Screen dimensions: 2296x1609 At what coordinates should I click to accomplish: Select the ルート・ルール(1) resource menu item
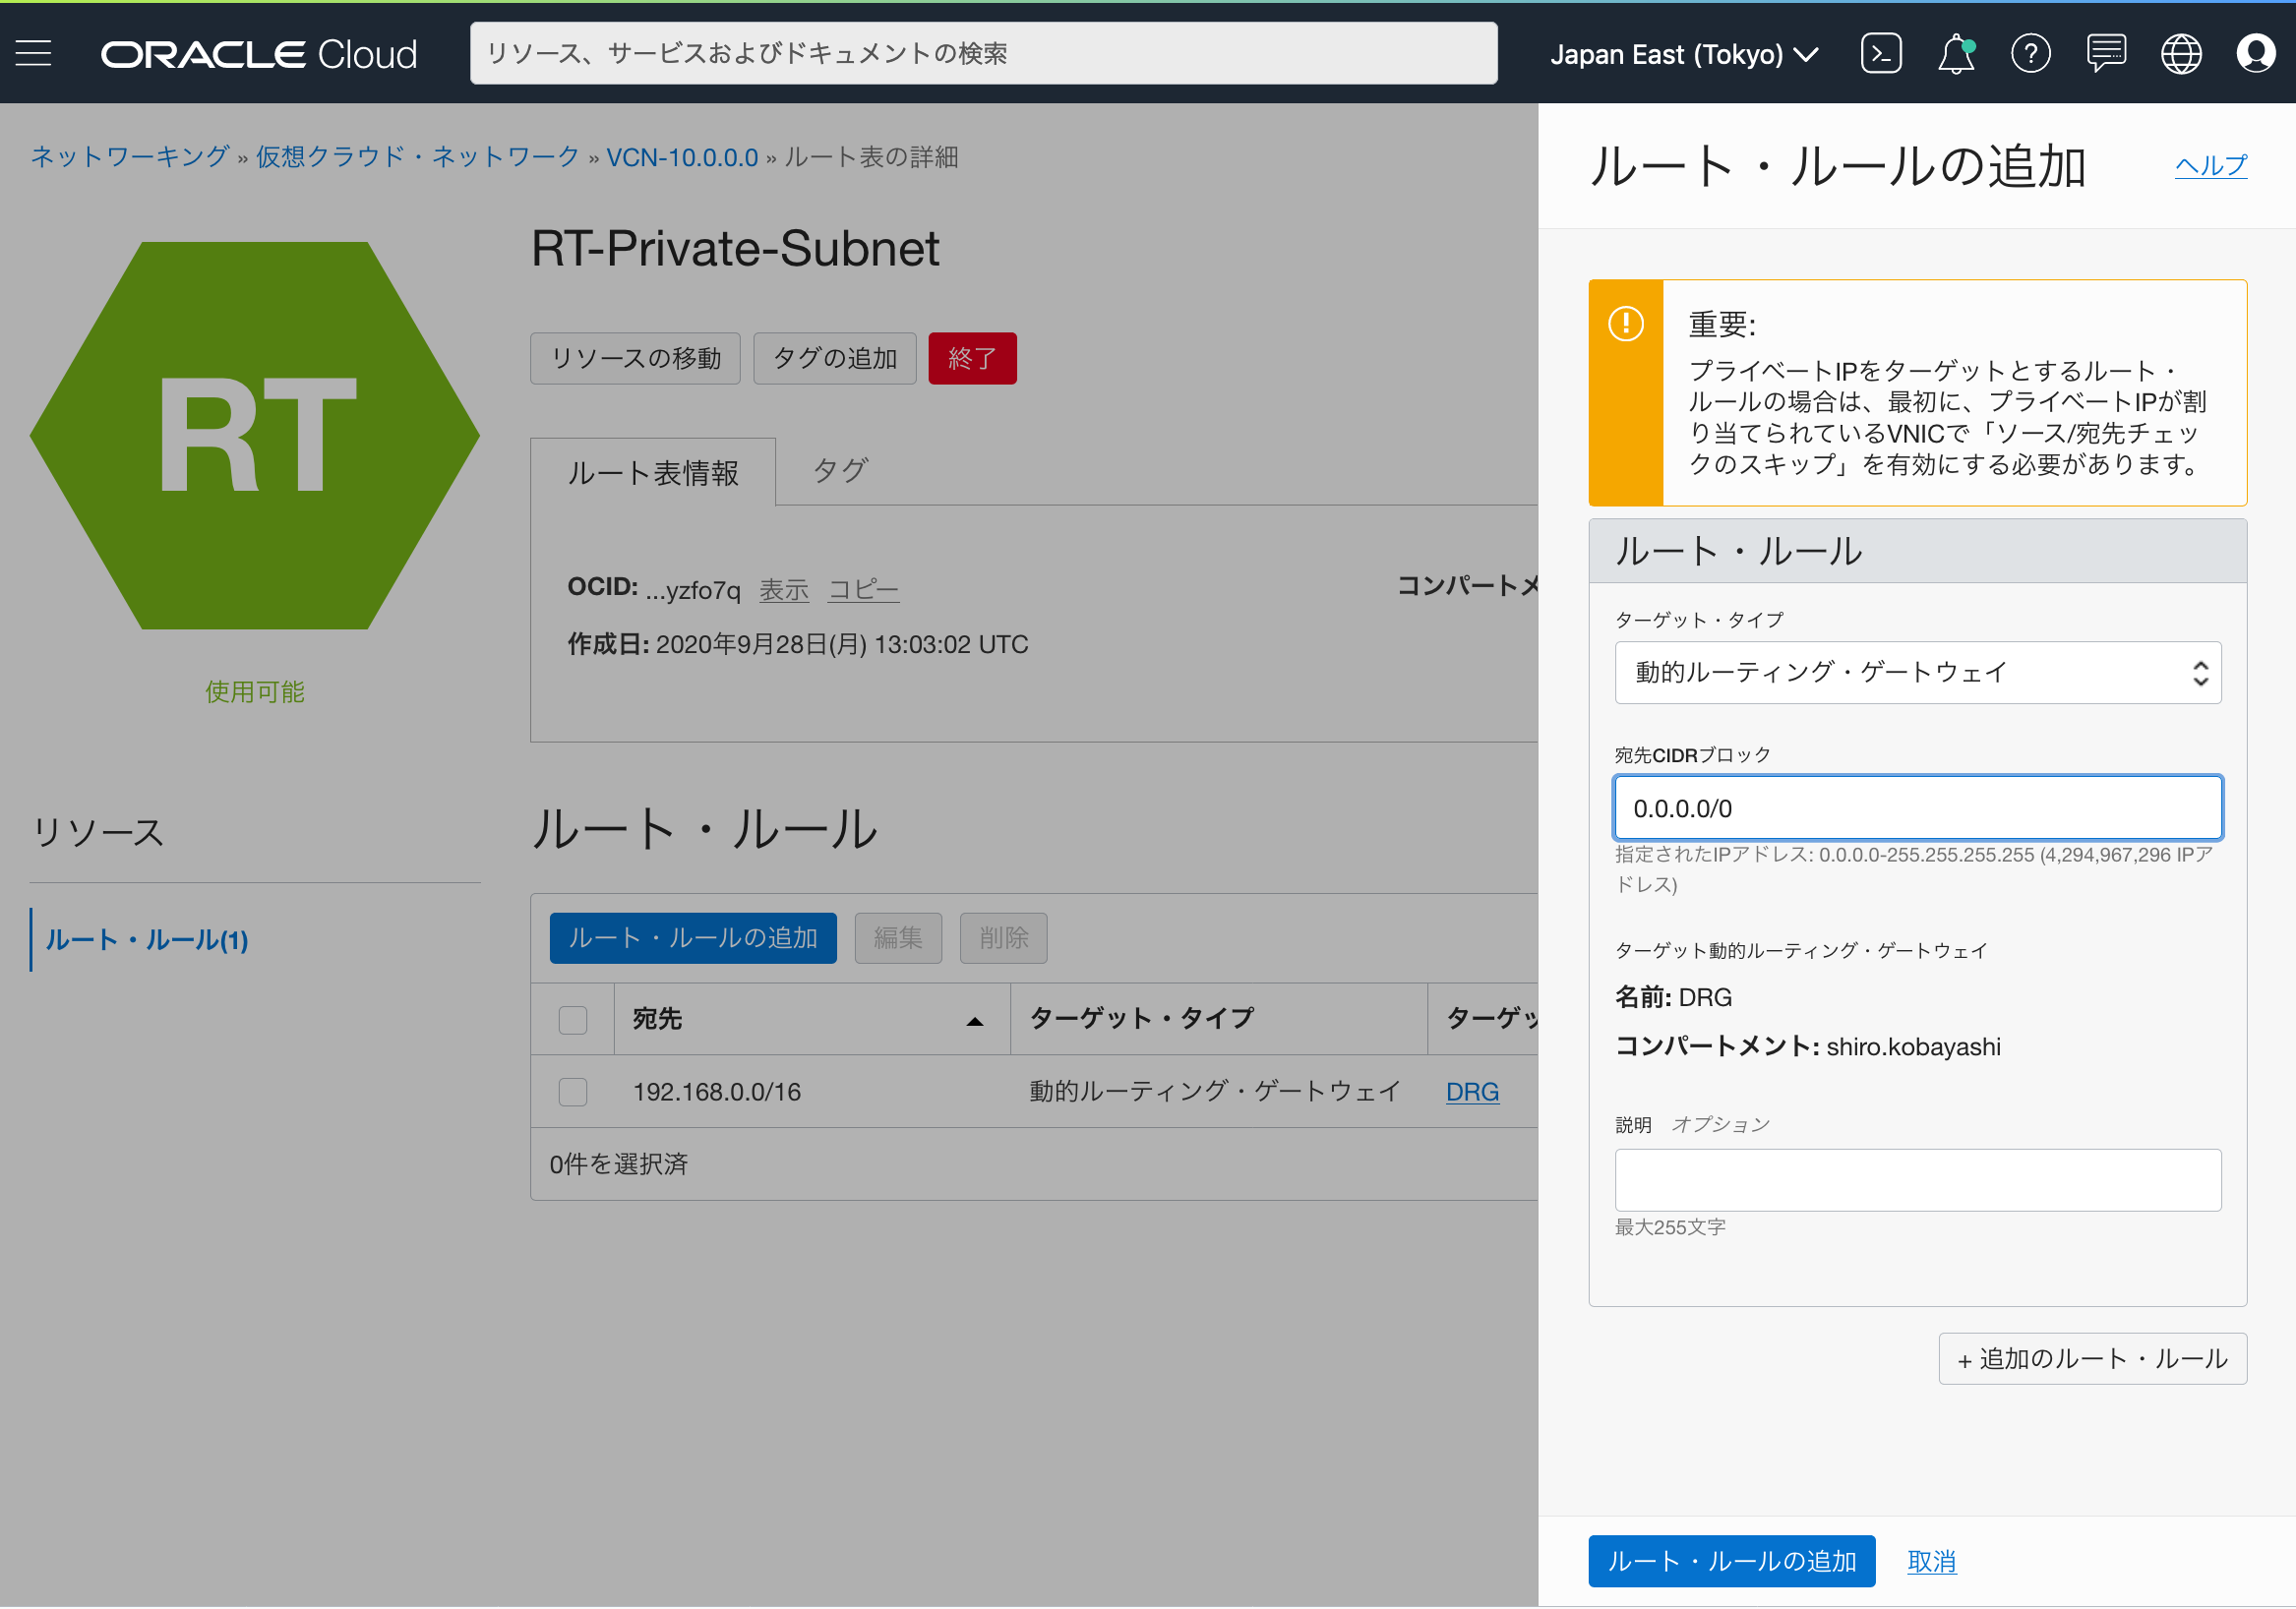click(x=146, y=939)
